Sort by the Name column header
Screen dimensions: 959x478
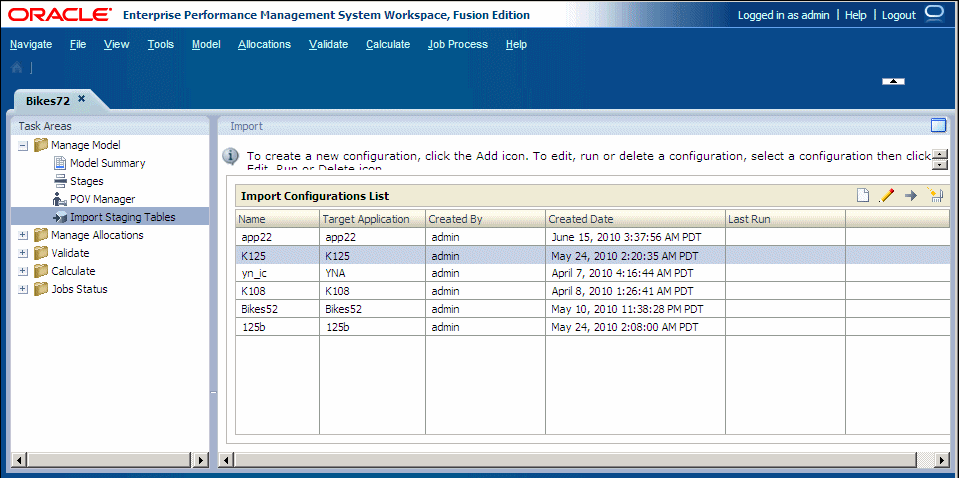coord(277,219)
